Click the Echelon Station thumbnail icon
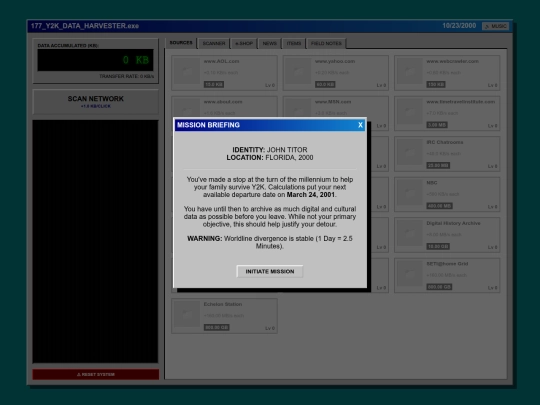This screenshot has width=540, height=405. click(x=187, y=314)
